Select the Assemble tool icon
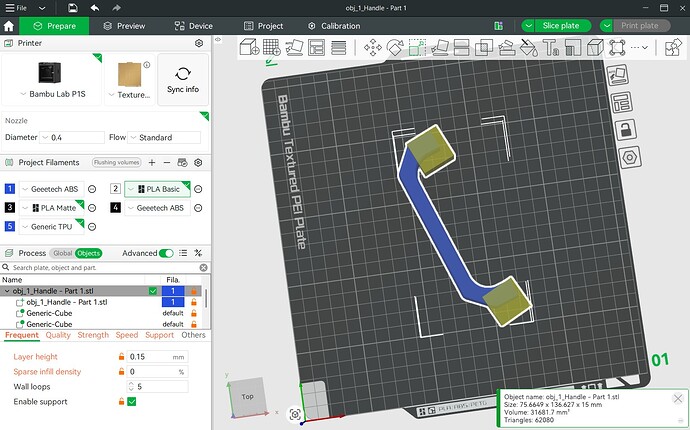The height and width of the screenshot is (430, 690). 617,47
